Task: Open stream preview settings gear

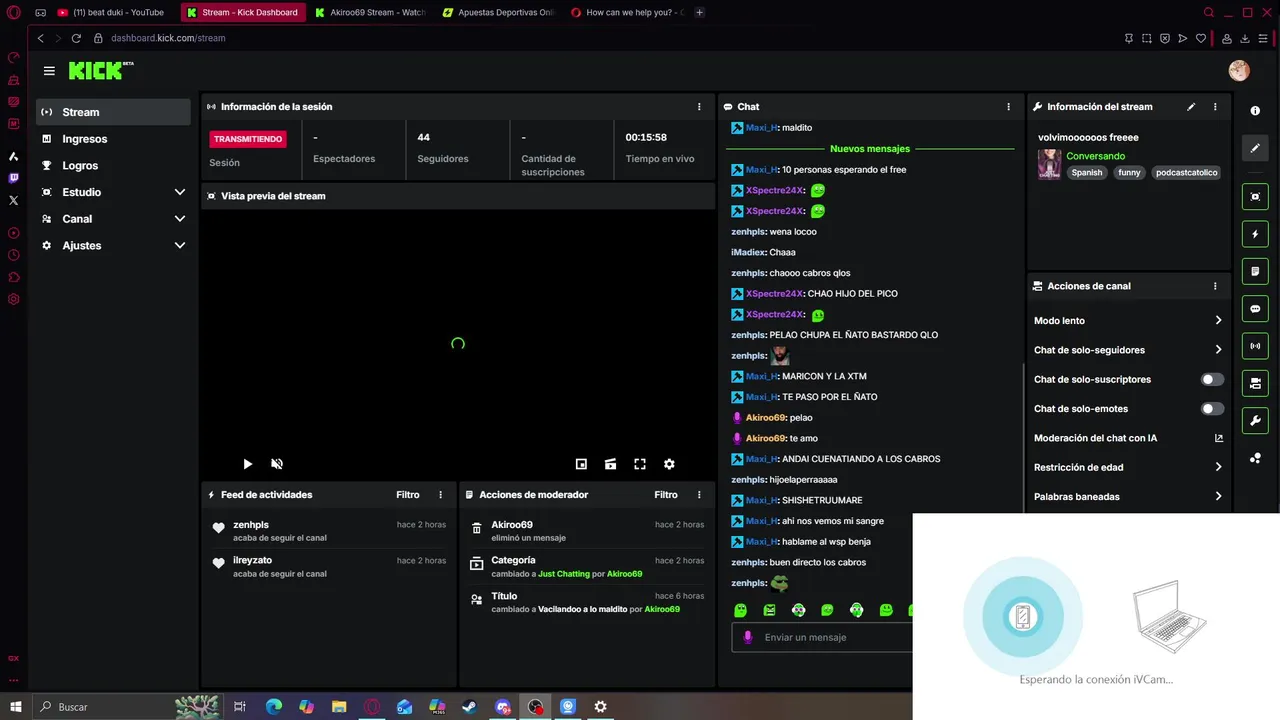Action: 669,464
